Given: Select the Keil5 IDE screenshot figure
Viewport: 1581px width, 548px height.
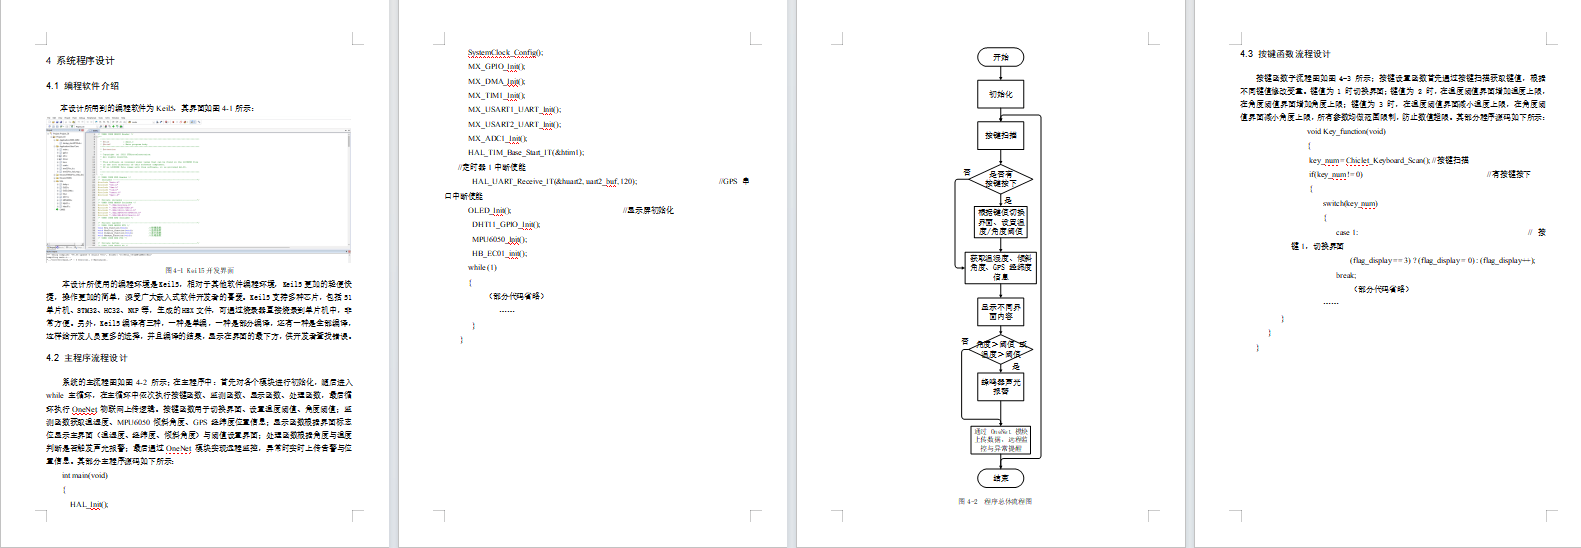Looking at the screenshot, I should point(199,190).
